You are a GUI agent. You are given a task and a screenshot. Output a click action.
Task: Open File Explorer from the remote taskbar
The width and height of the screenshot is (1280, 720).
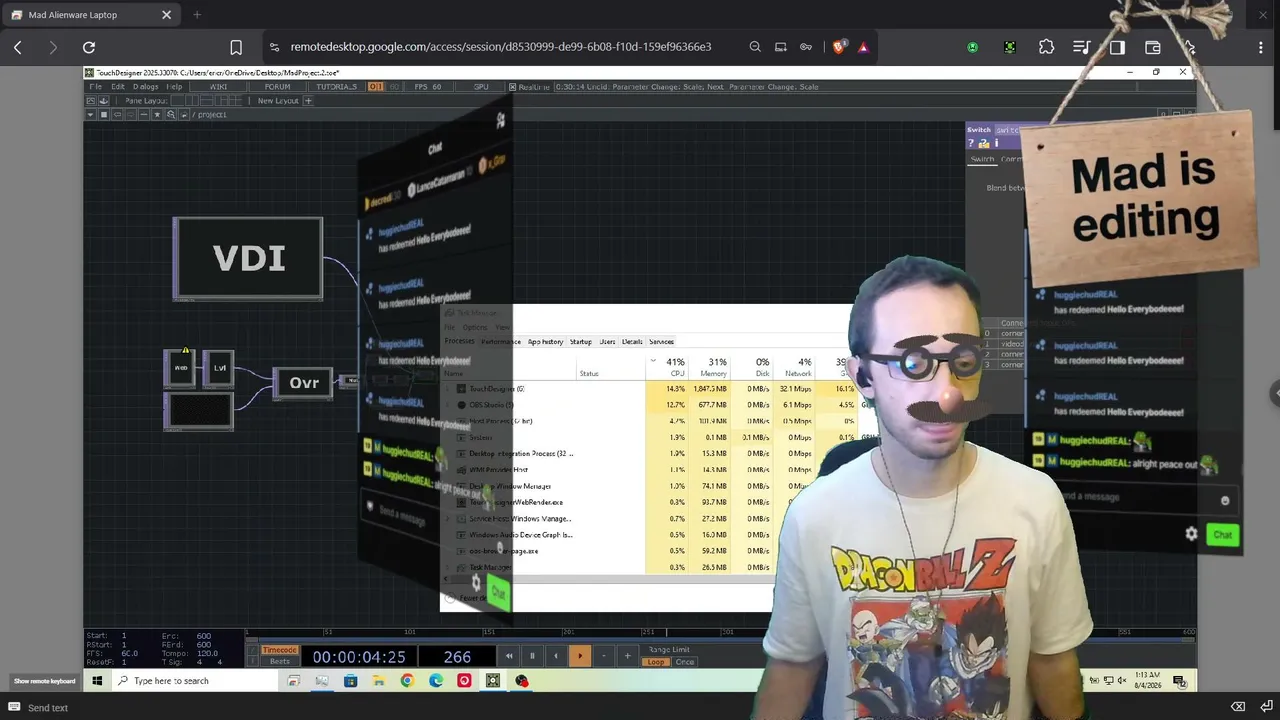379,681
